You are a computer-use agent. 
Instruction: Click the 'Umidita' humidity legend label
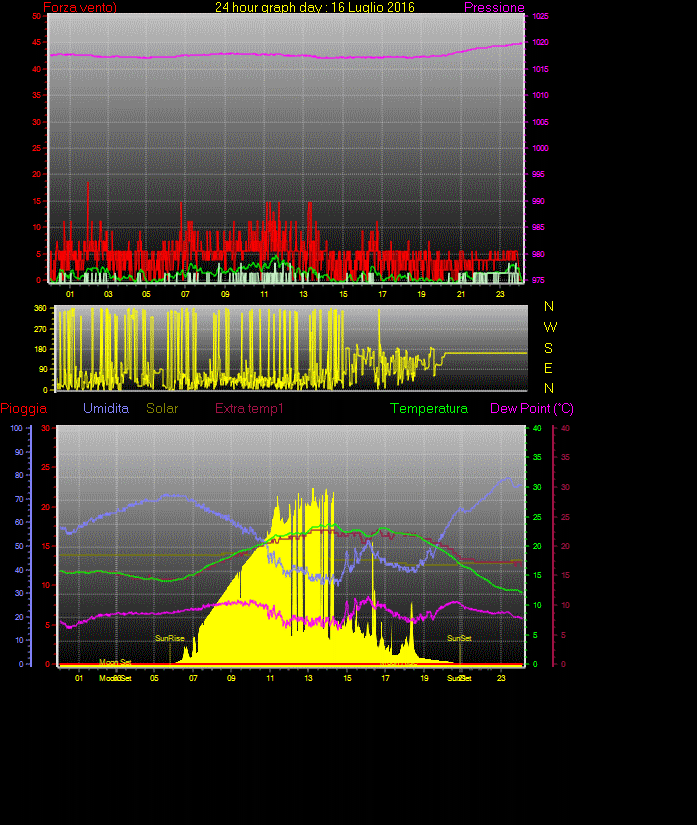[x=106, y=408]
